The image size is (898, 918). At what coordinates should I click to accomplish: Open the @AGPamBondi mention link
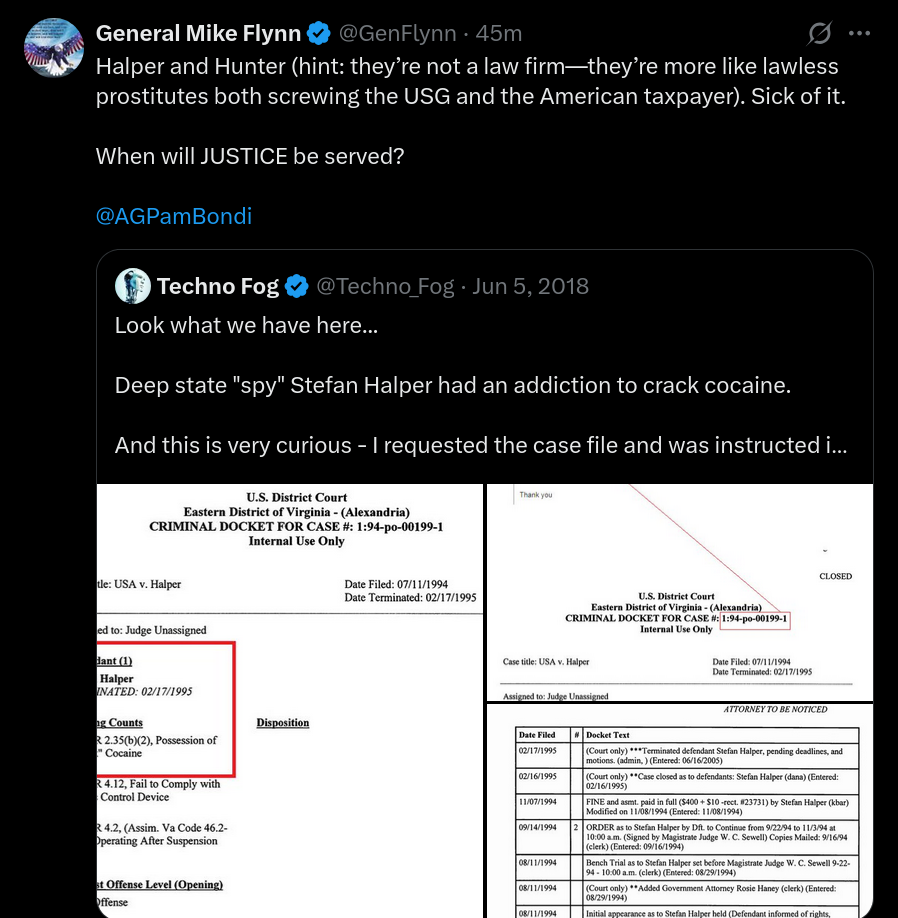(174, 216)
